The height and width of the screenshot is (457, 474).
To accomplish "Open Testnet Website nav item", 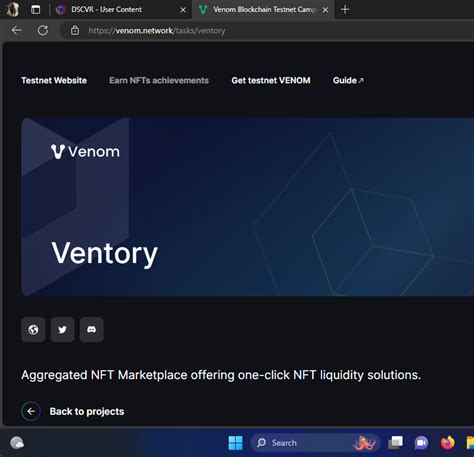I will click(x=54, y=80).
